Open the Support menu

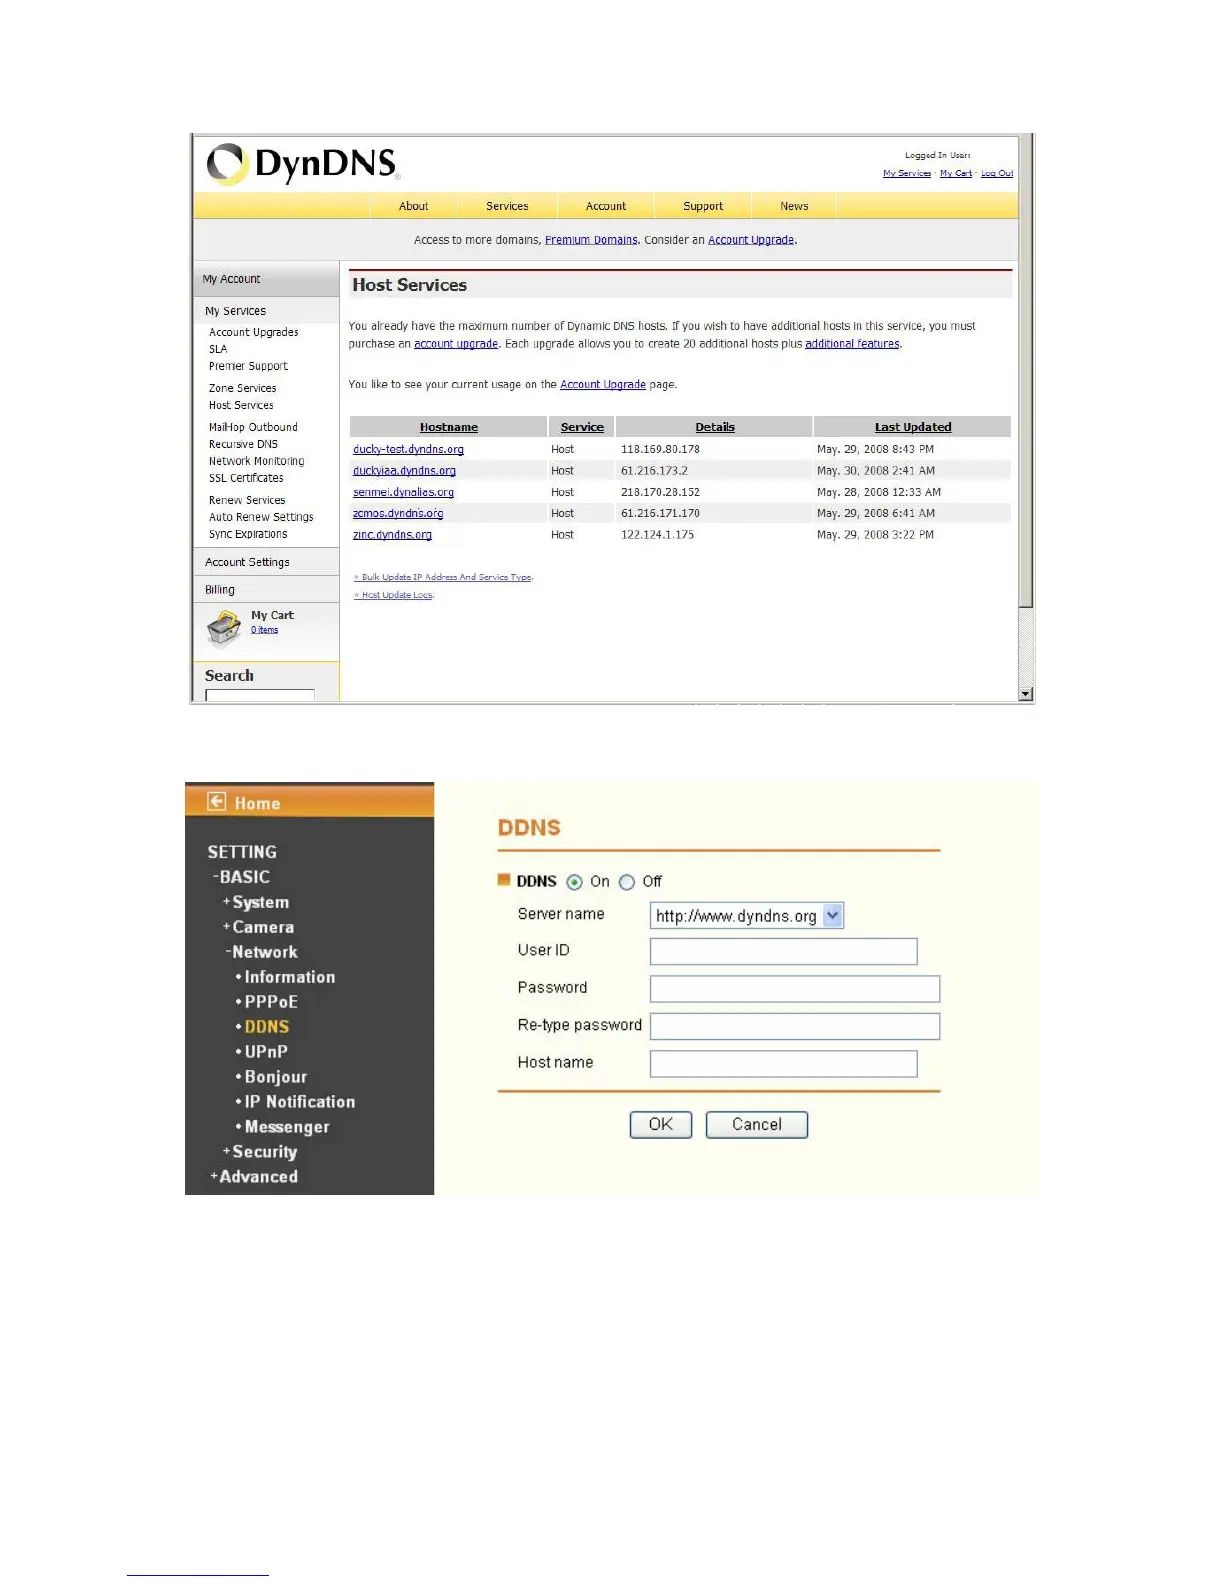click(x=703, y=206)
